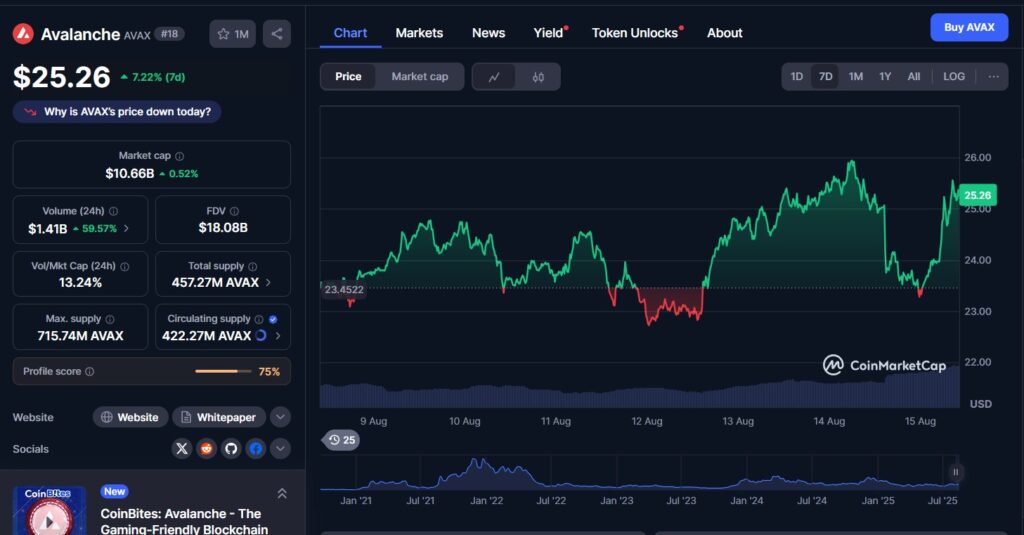This screenshot has height=535, width=1024.
Task: Switch to candlestick chart icon
Action: click(538, 77)
